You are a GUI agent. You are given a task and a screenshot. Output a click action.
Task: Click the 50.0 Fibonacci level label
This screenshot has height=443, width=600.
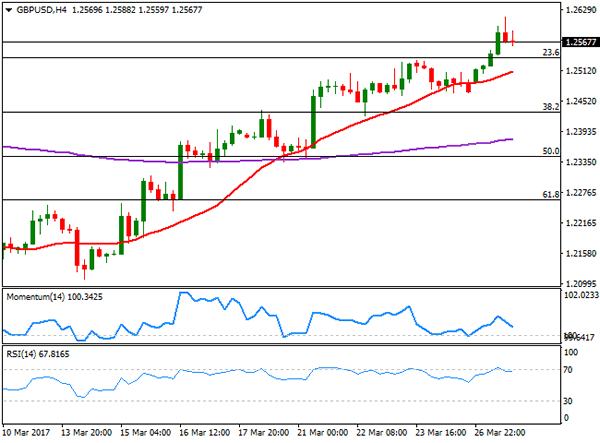click(x=551, y=151)
